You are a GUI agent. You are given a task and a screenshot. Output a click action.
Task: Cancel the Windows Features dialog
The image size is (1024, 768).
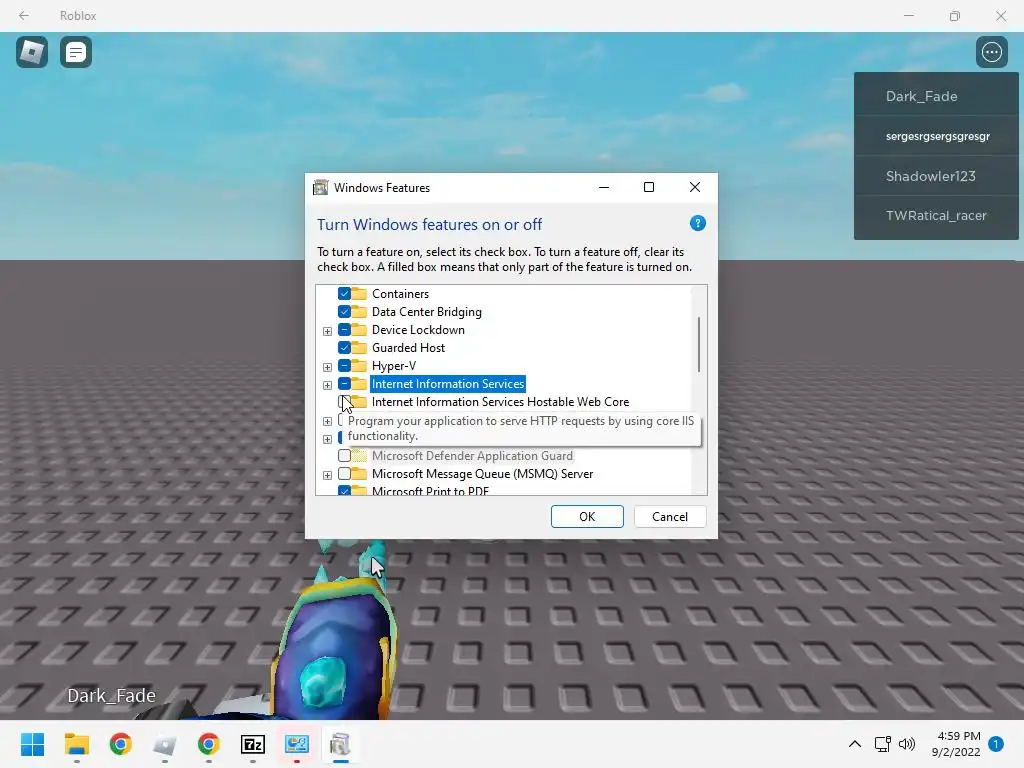click(x=670, y=517)
